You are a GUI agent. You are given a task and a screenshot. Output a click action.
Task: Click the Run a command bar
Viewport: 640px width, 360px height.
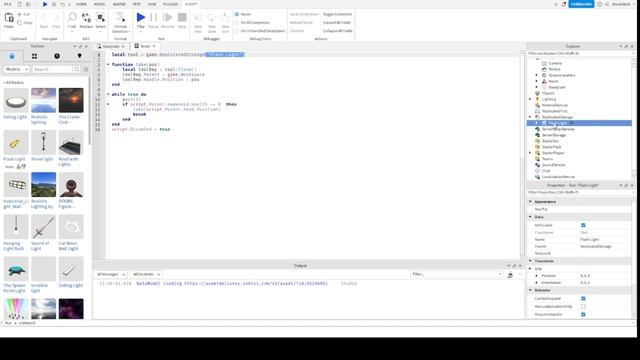pyautogui.click(x=318, y=323)
